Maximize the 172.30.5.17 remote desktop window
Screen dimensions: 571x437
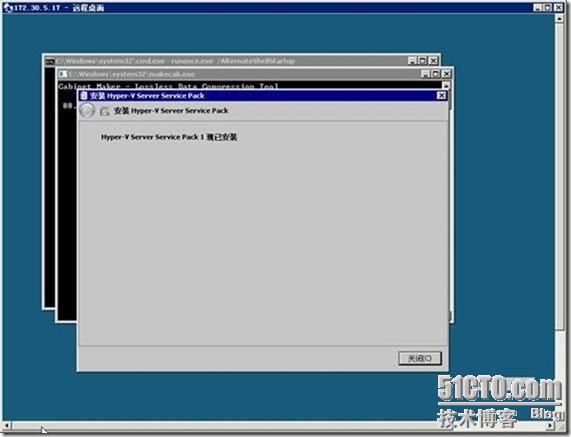[548, 7]
